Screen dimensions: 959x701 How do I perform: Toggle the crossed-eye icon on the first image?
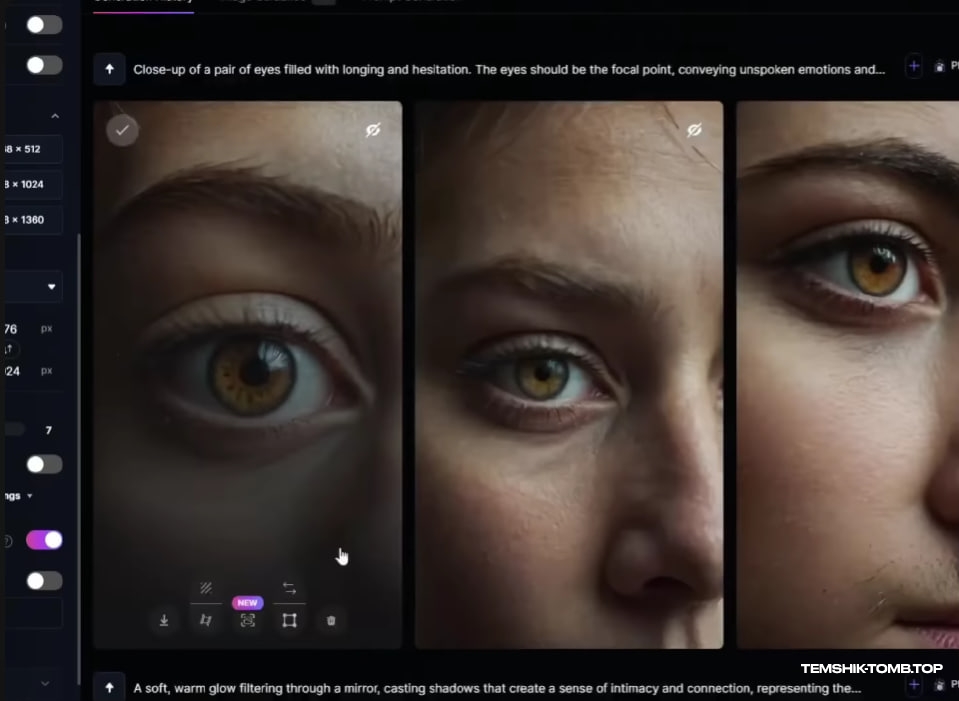coord(373,130)
